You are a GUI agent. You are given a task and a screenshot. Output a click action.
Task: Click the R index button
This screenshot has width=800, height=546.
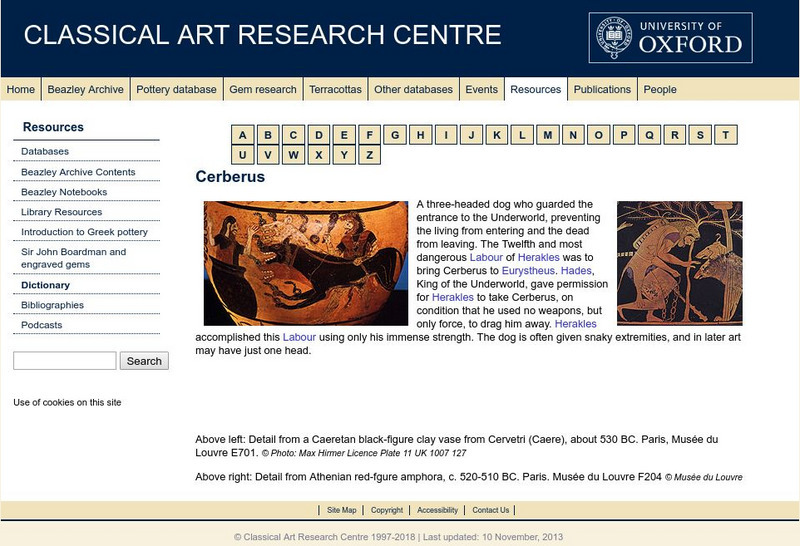(674, 135)
